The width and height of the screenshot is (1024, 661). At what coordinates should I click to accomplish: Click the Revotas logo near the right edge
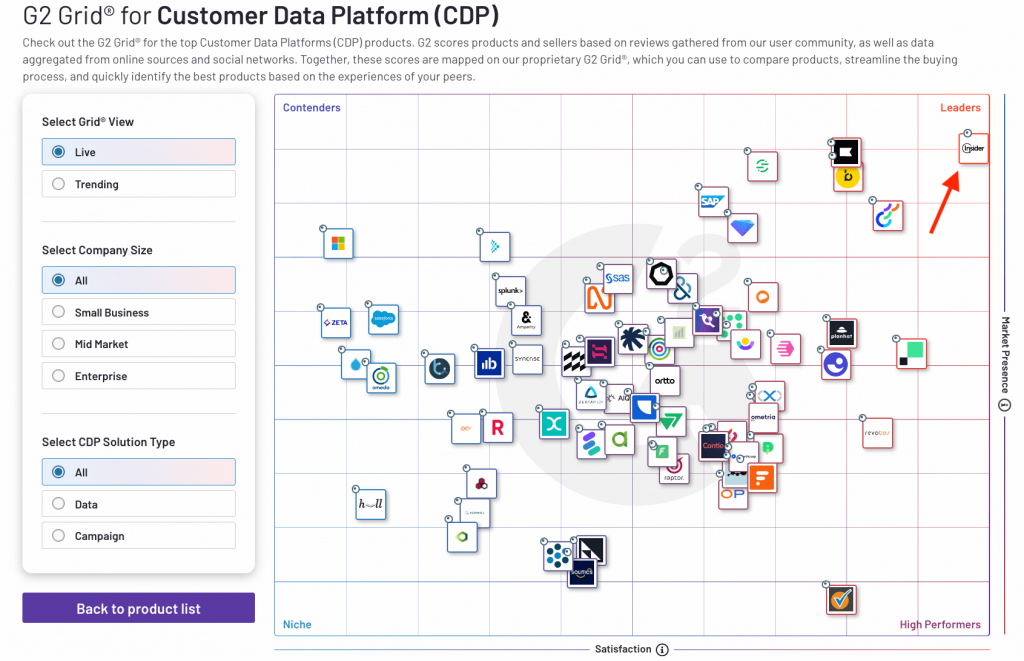coord(877,433)
